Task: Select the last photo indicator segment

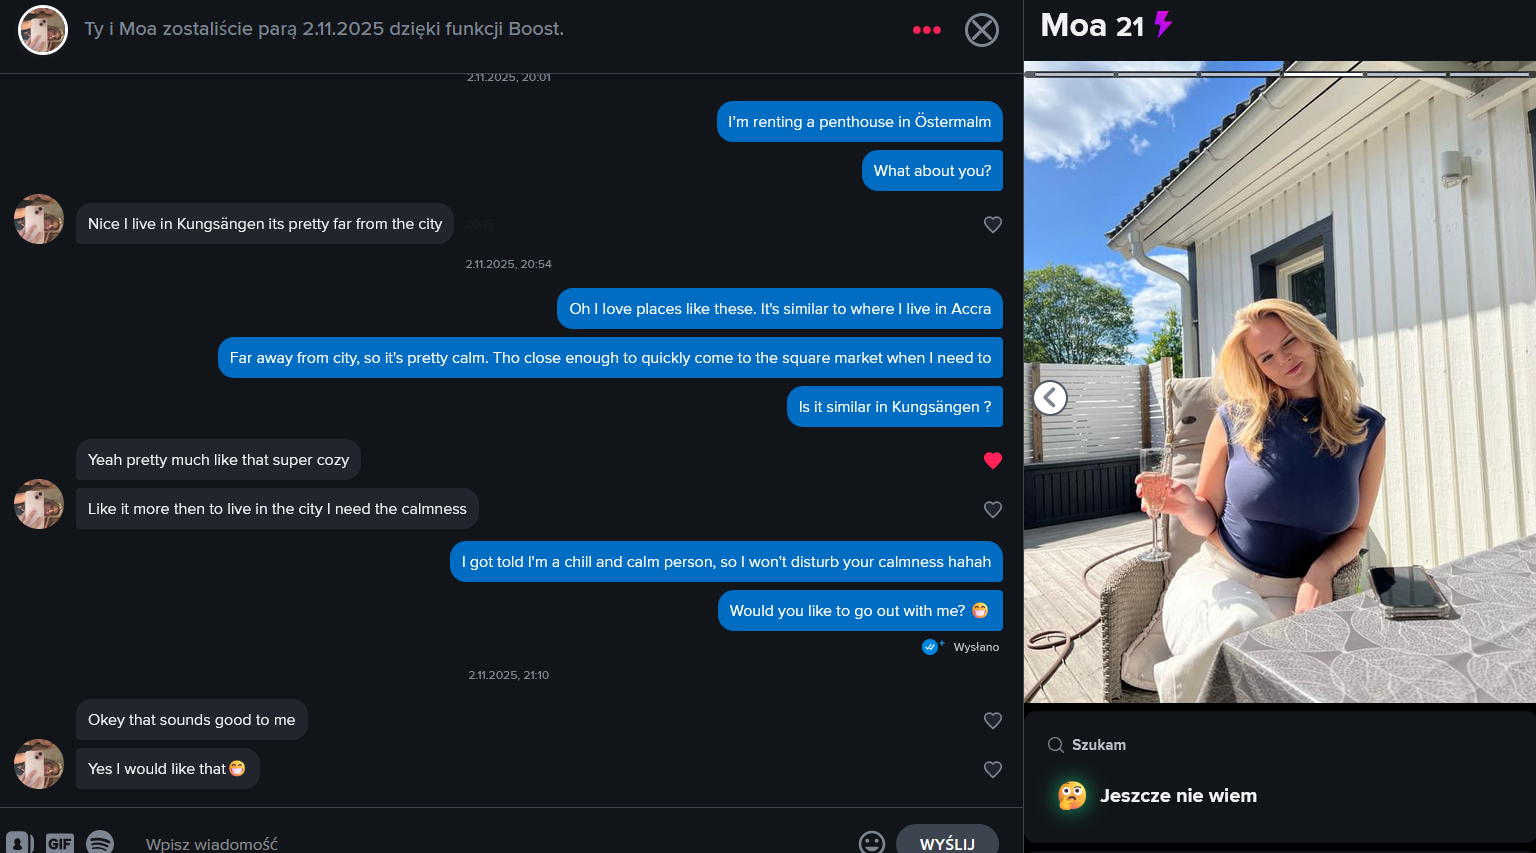Action: tap(1488, 74)
